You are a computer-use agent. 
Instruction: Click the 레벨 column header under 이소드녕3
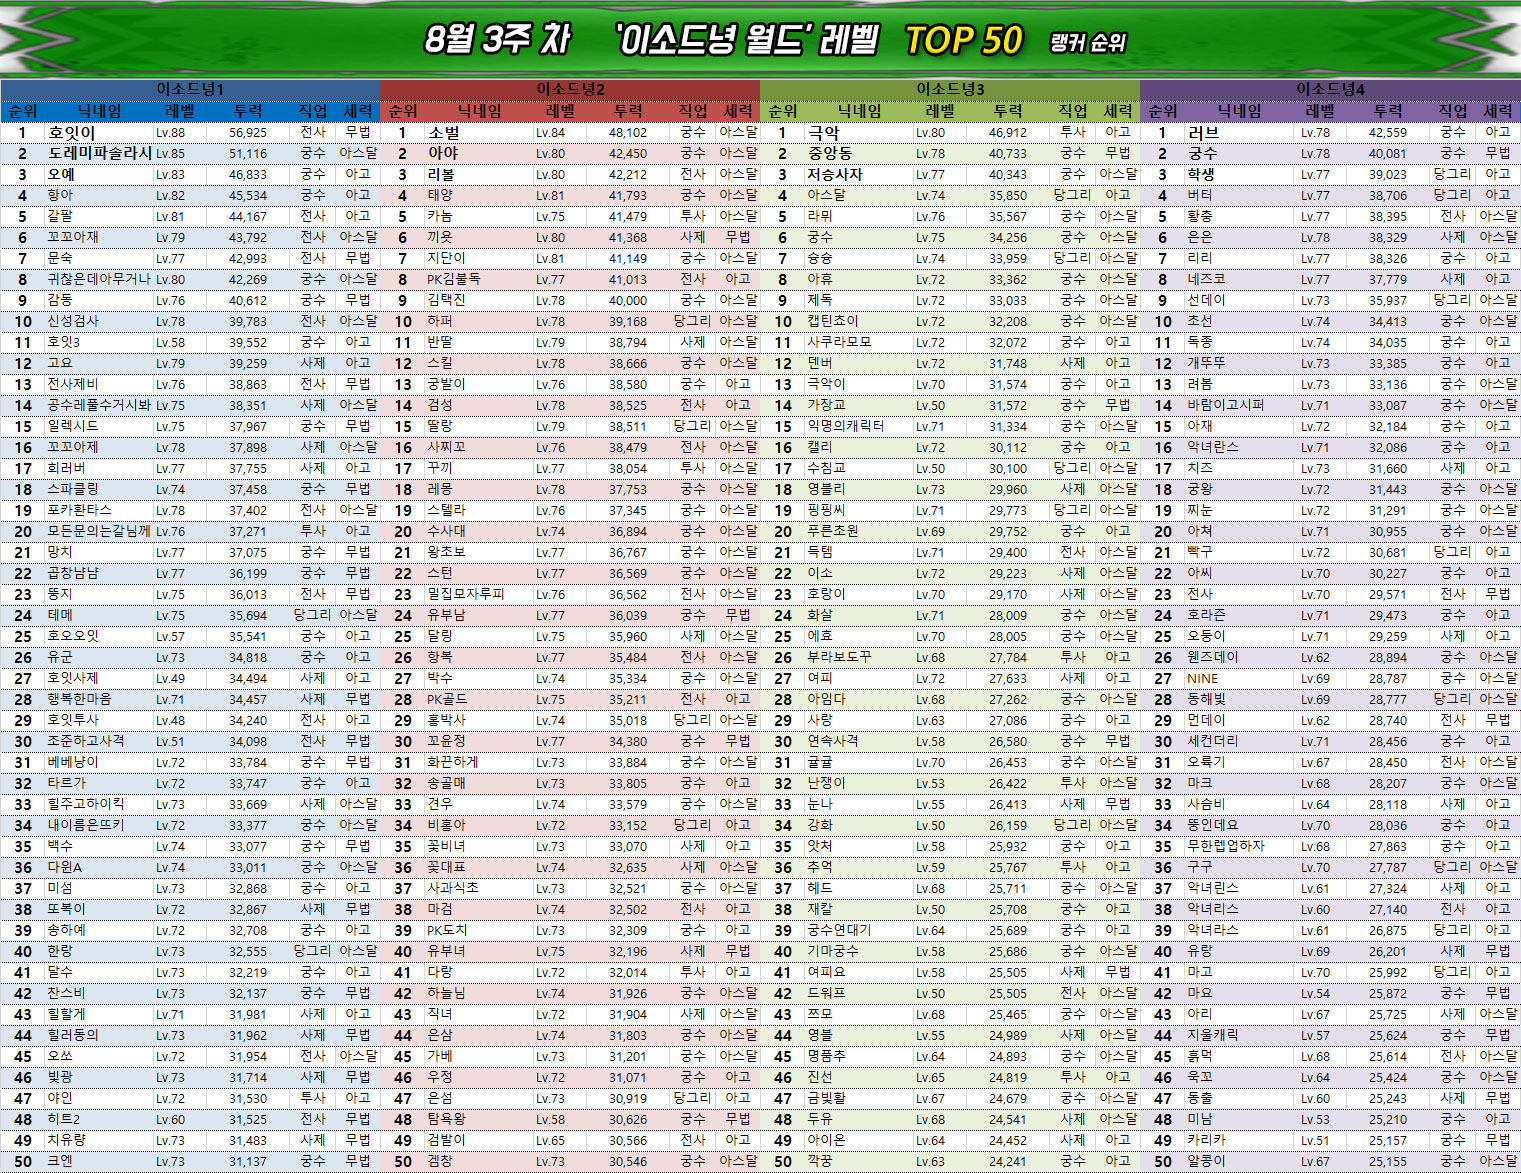click(x=940, y=111)
